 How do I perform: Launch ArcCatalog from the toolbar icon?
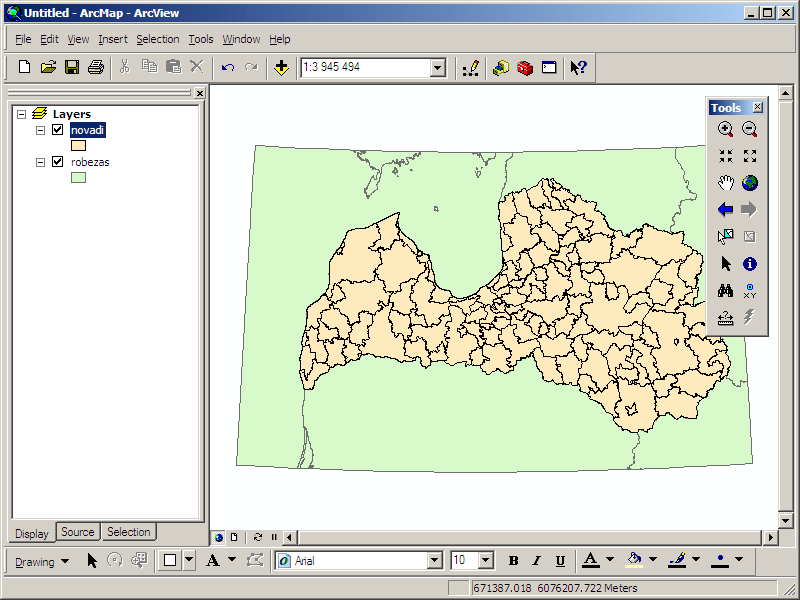click(501, 67)
